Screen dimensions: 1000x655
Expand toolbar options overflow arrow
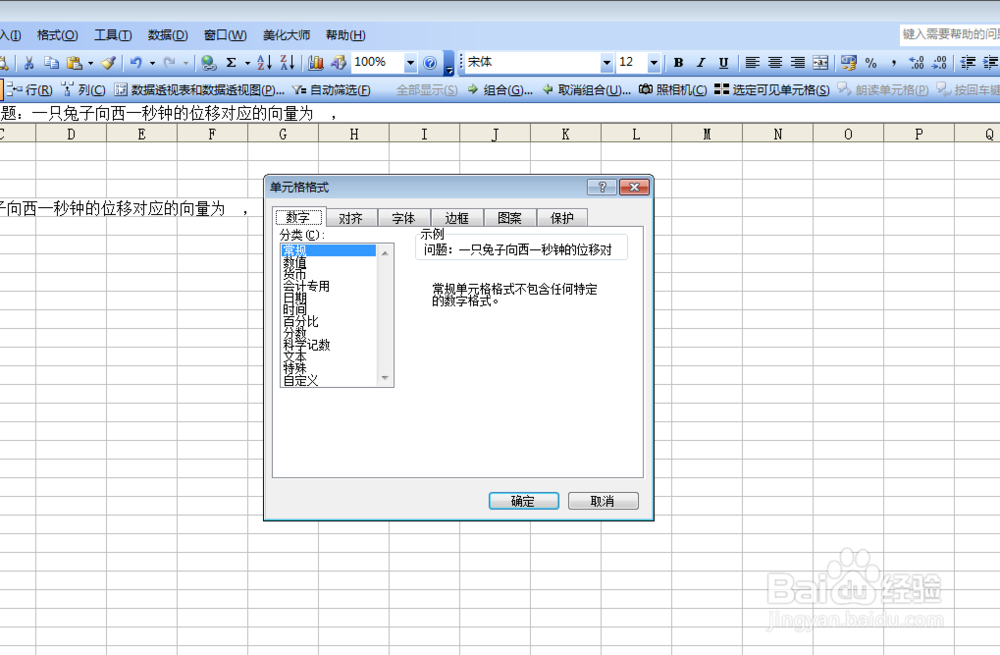(x=449, y=64)
